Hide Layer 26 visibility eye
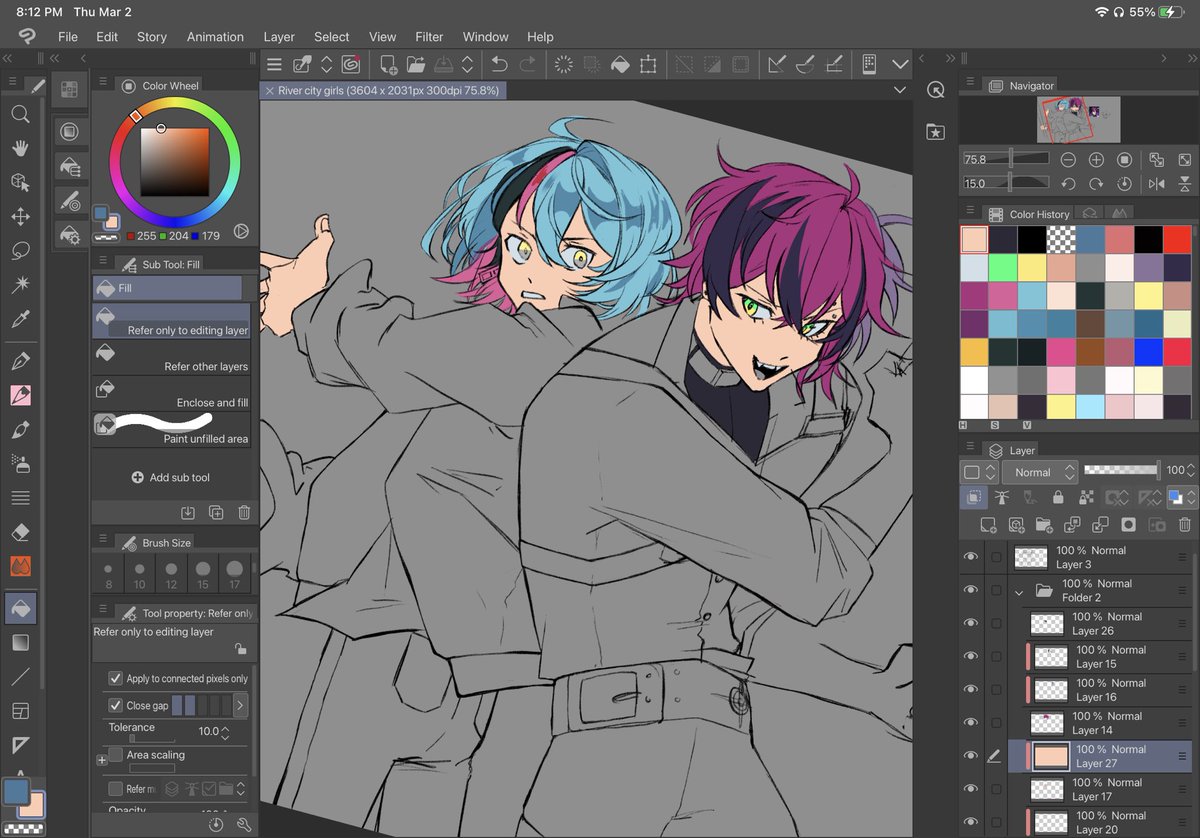This screenshot has height=838, width=1200. coord(970,623)
